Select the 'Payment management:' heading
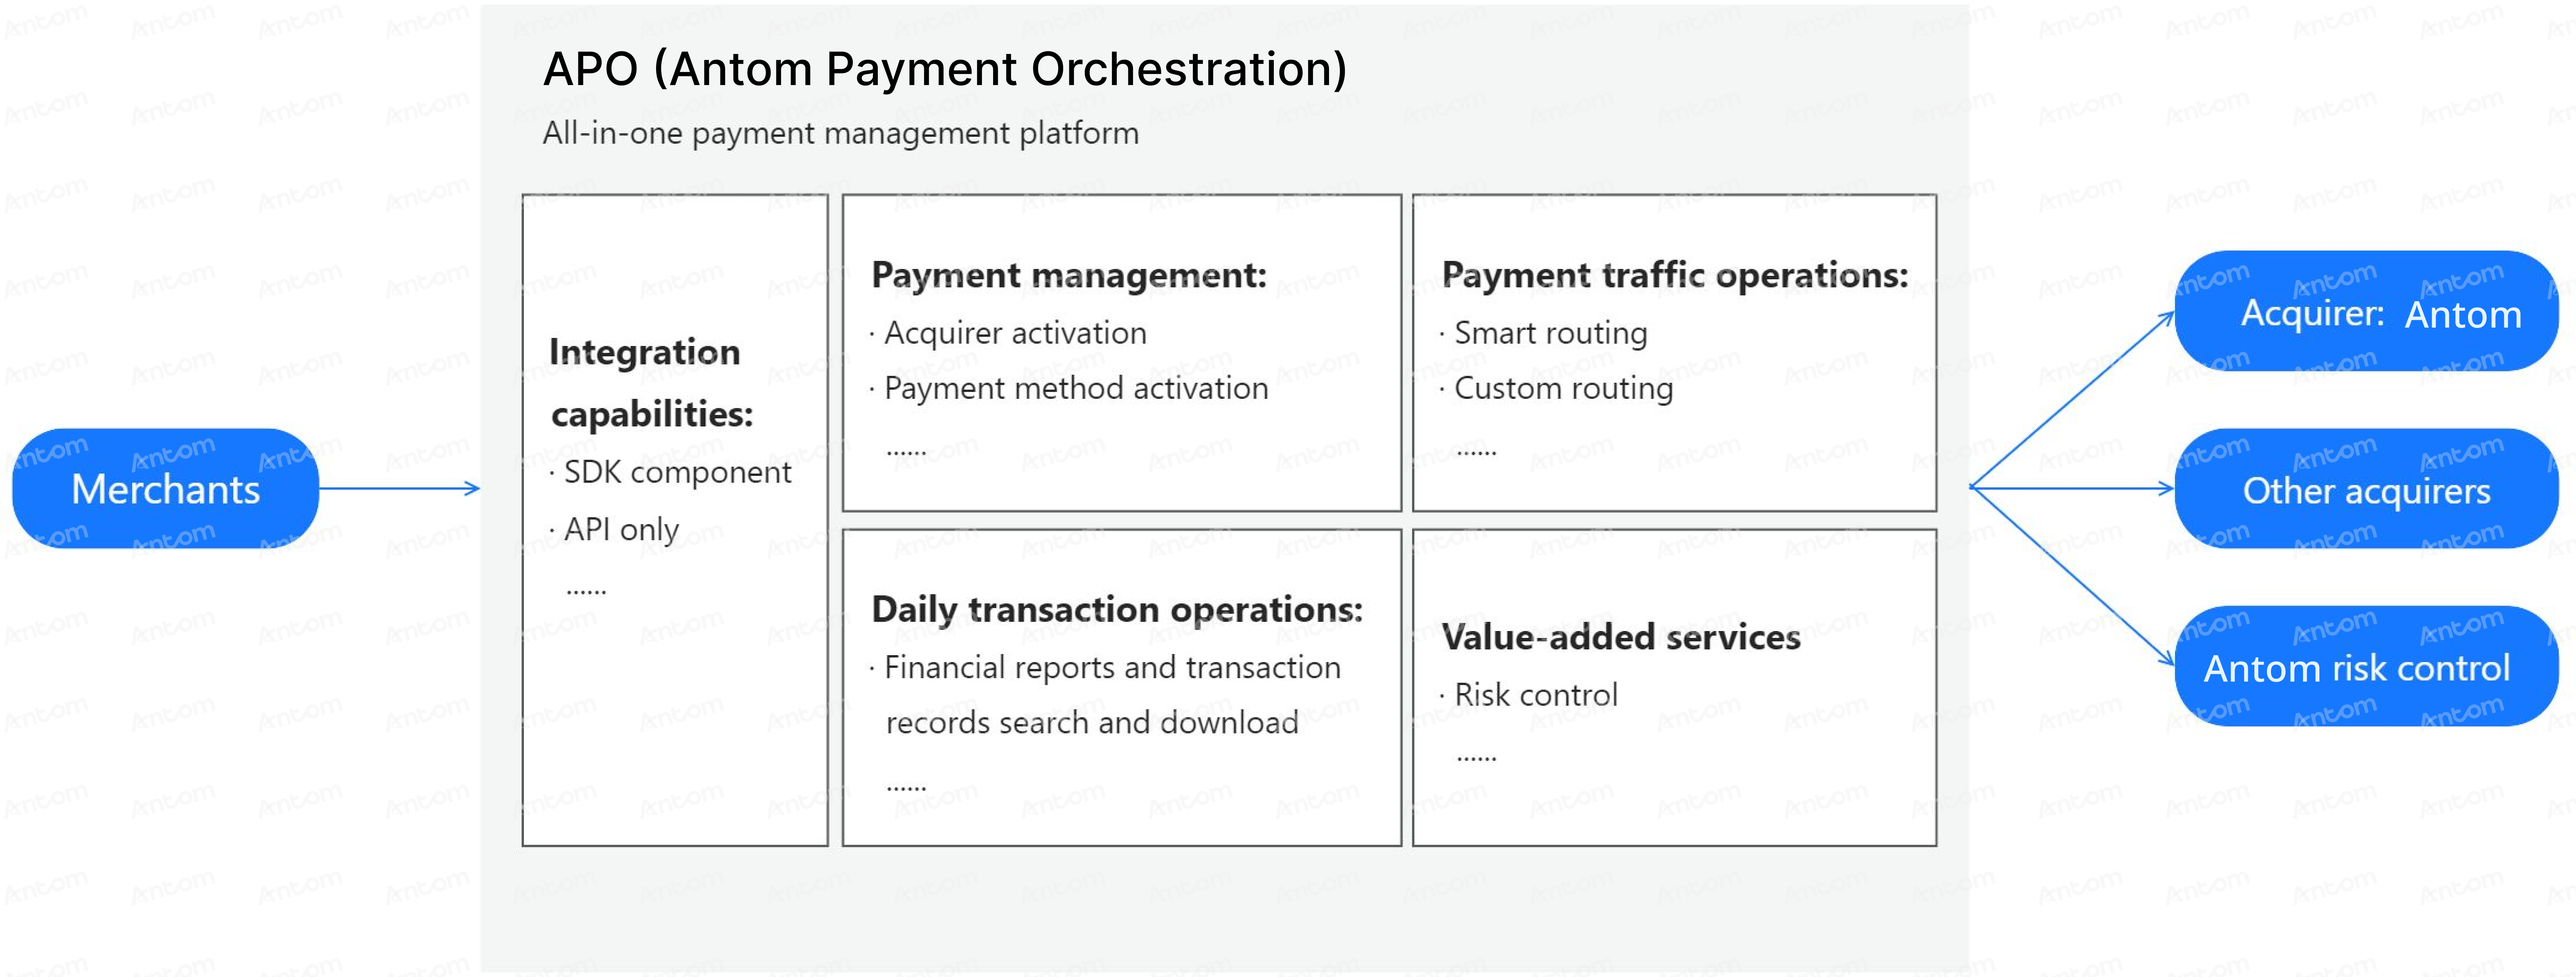Image resolution: width=2576 pixels, height=977 pixels. (1069, 275)
